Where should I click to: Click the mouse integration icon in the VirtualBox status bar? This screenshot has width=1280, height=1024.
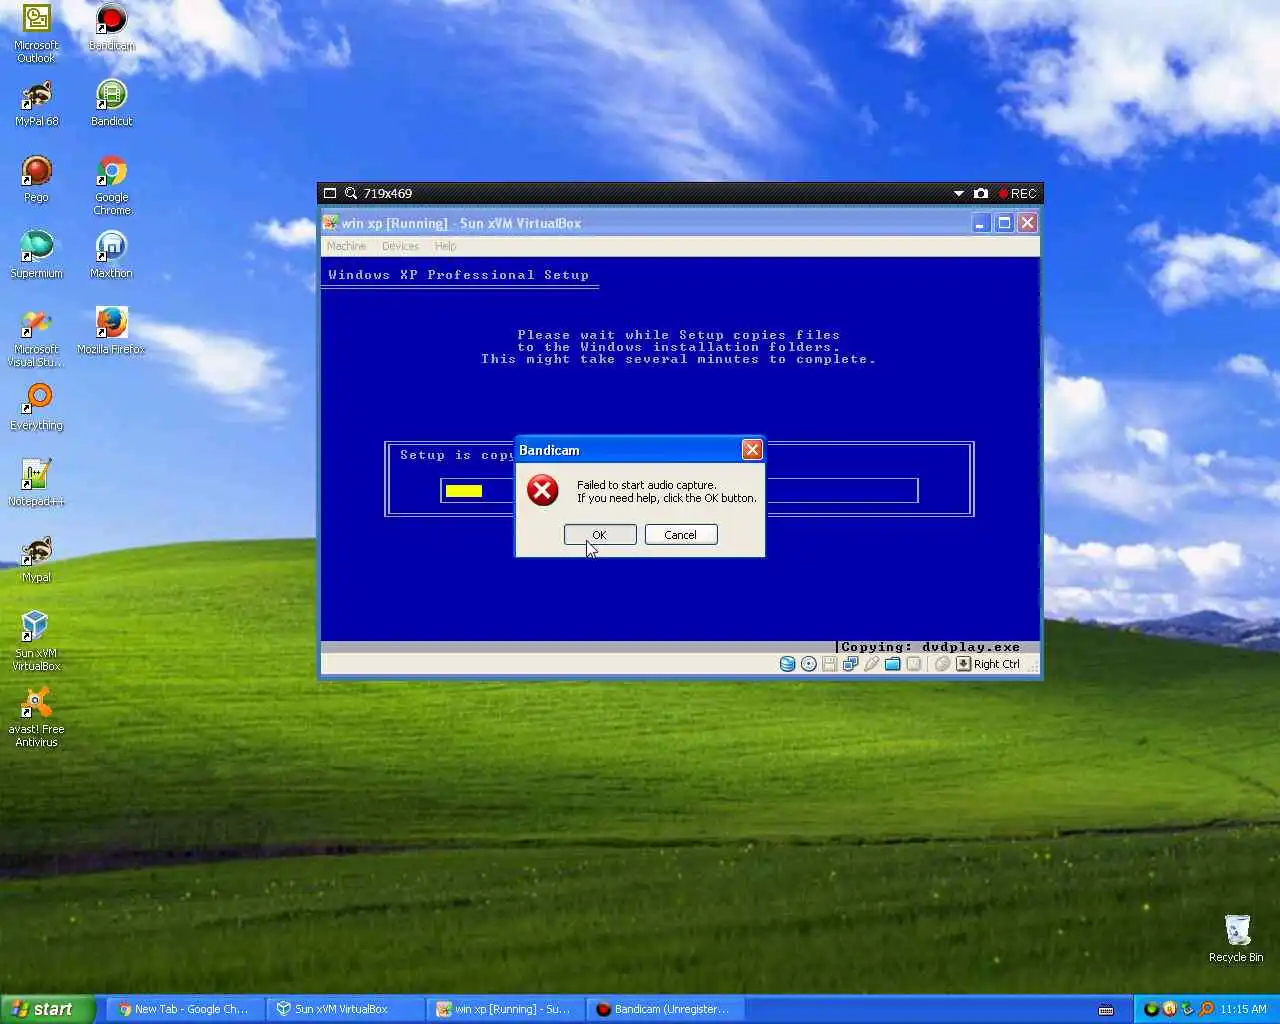(942, 664)
